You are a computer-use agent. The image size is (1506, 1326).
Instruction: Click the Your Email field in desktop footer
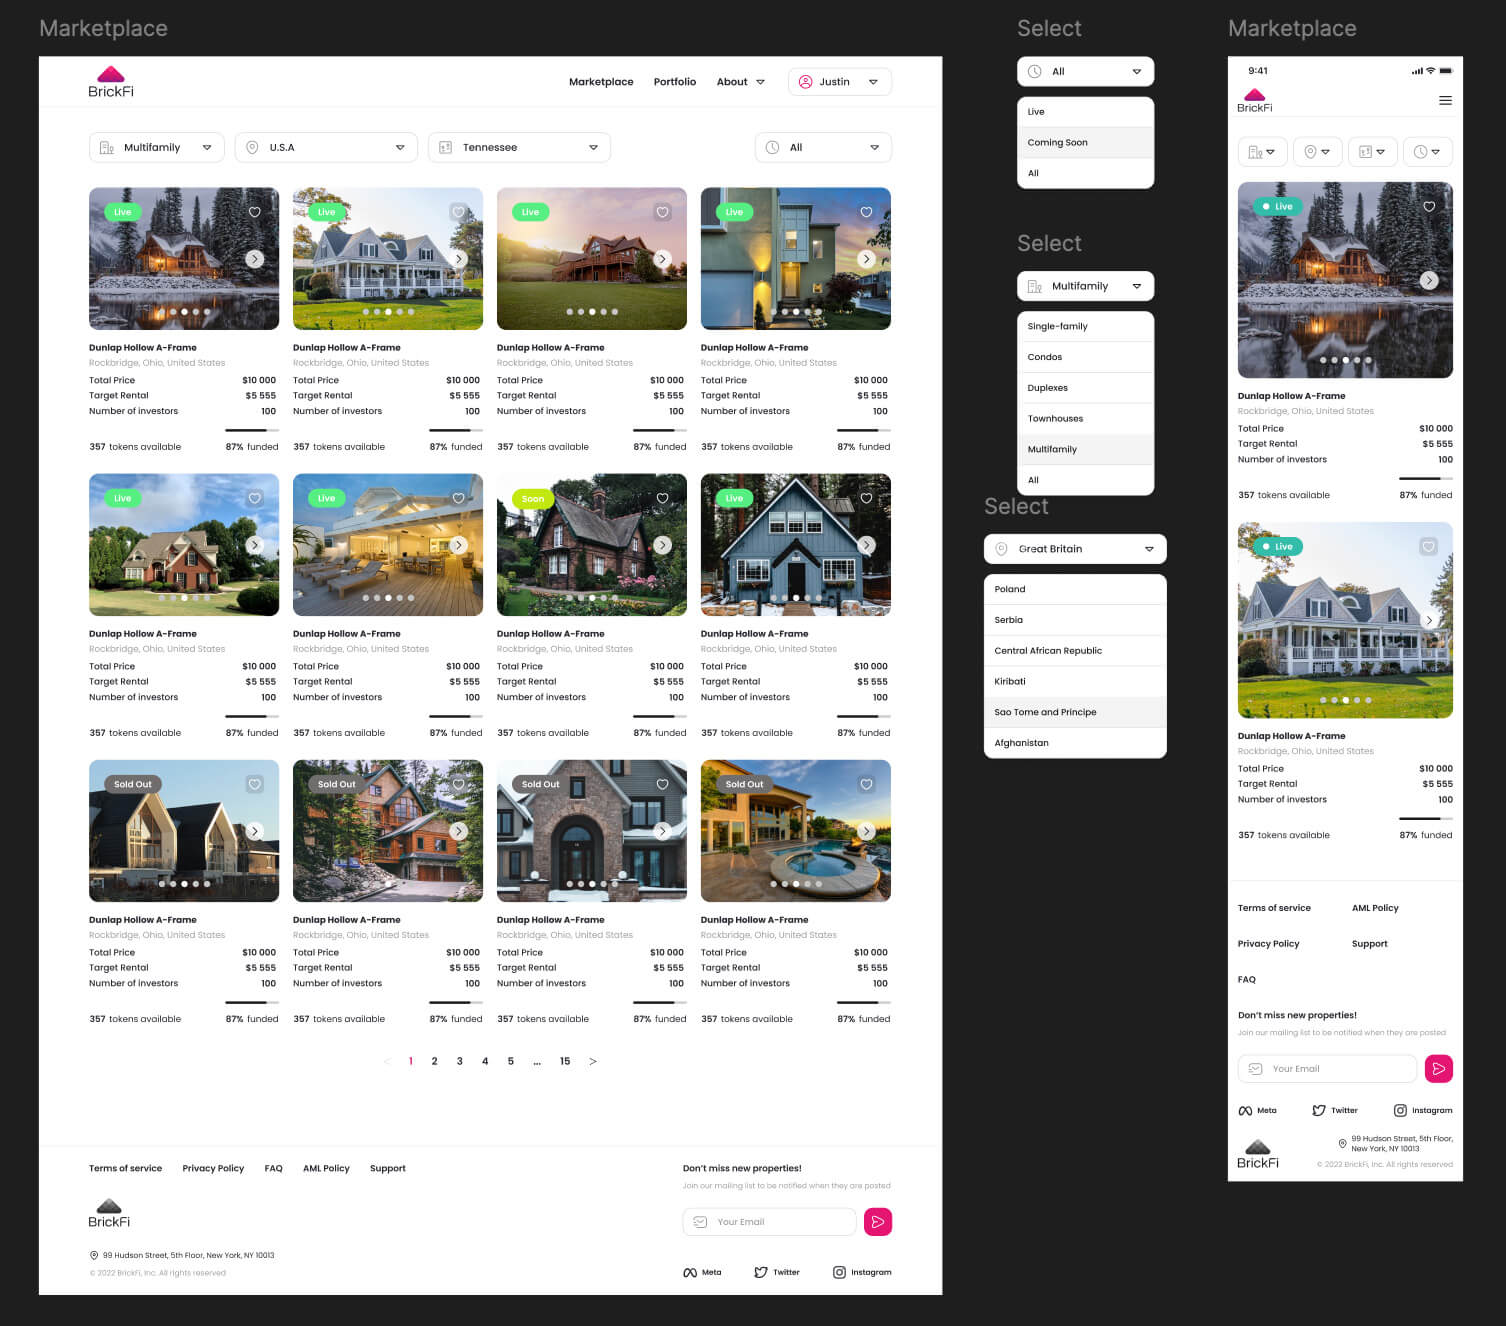pos(770,1222)
